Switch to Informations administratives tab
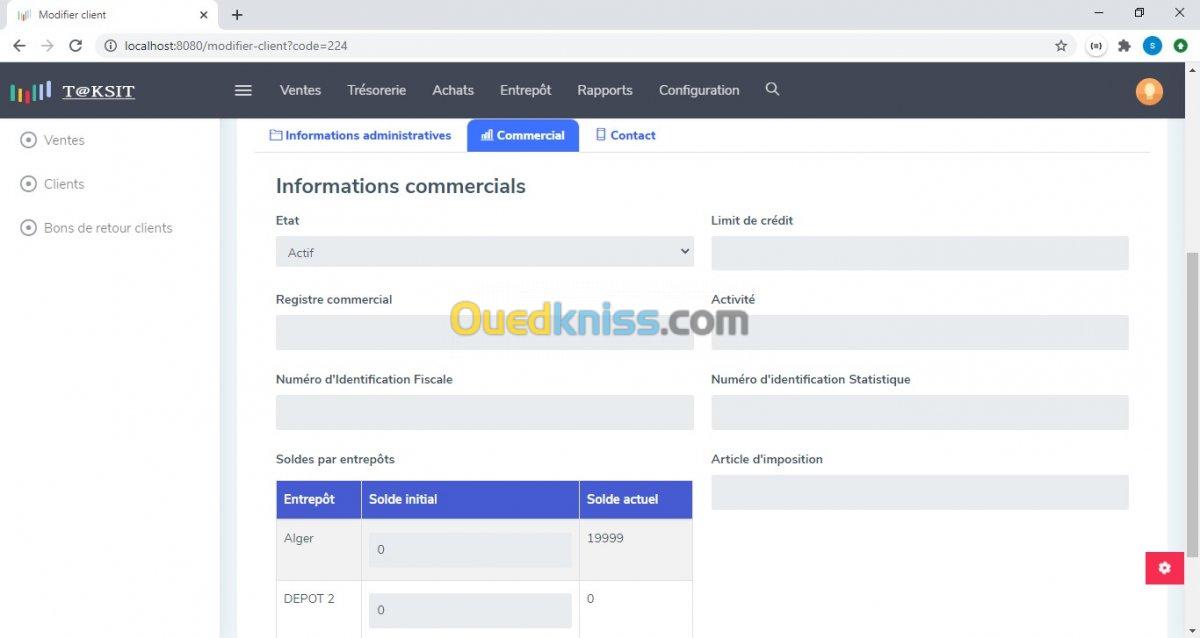 click(360, 135)
